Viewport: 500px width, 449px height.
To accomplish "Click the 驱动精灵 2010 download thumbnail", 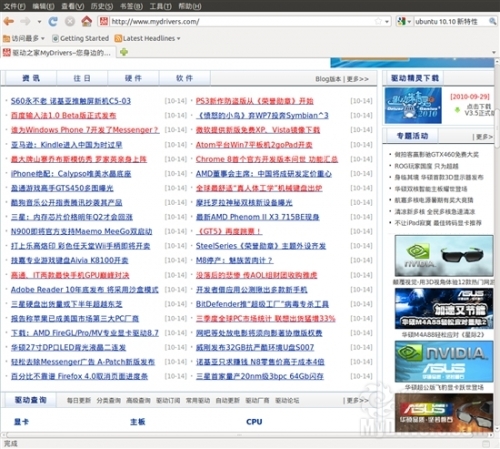I will 413,106.
